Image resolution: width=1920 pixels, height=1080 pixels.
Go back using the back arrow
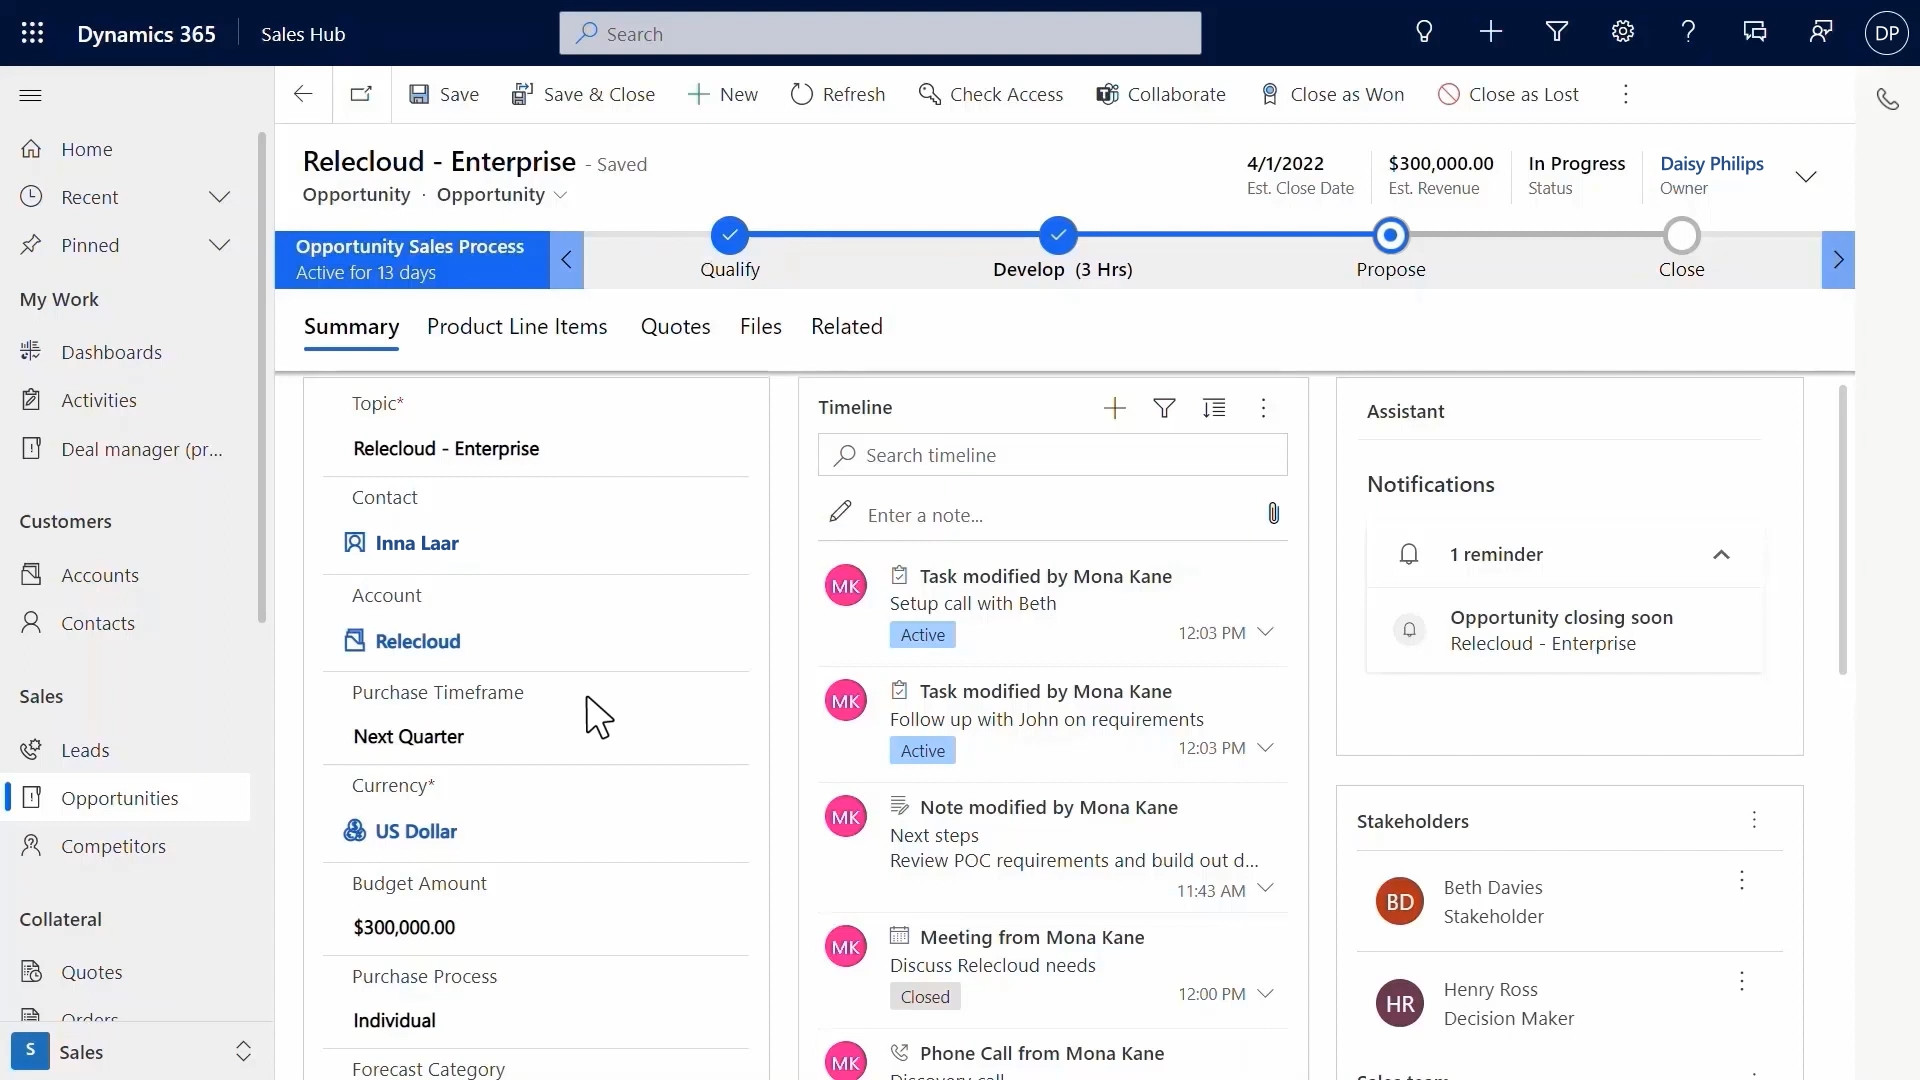(x=302, y=94)
